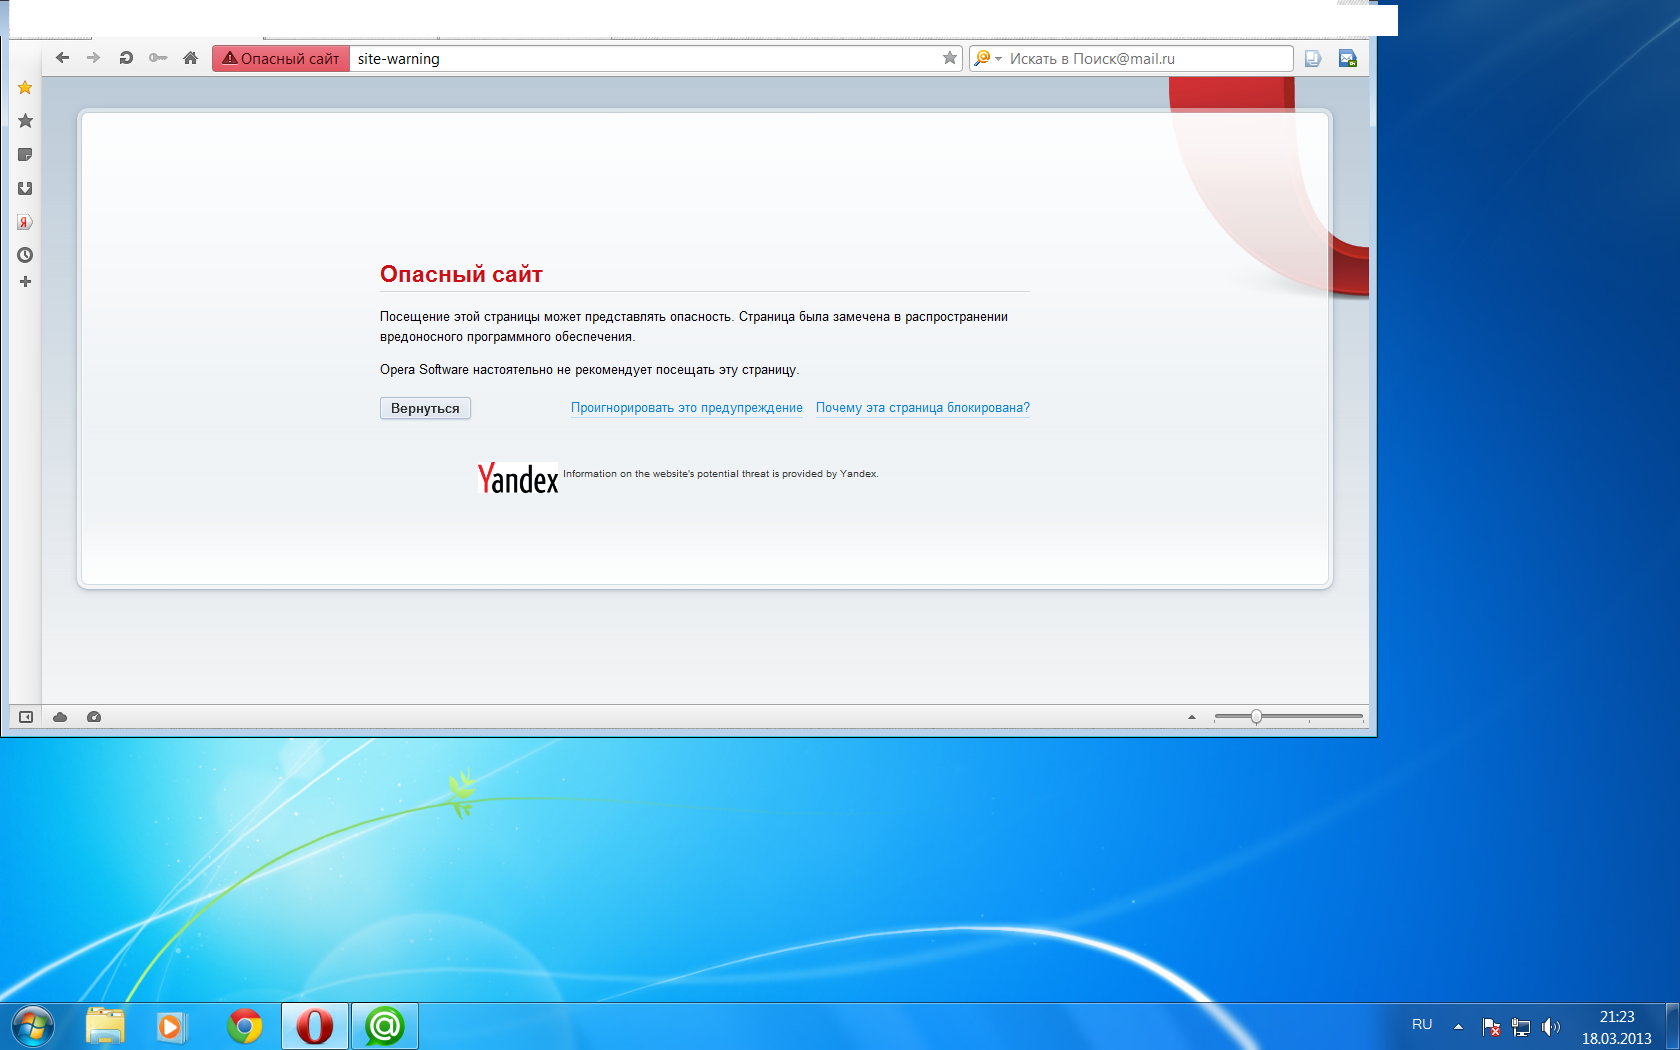Open network icon in tray

1521,1027
